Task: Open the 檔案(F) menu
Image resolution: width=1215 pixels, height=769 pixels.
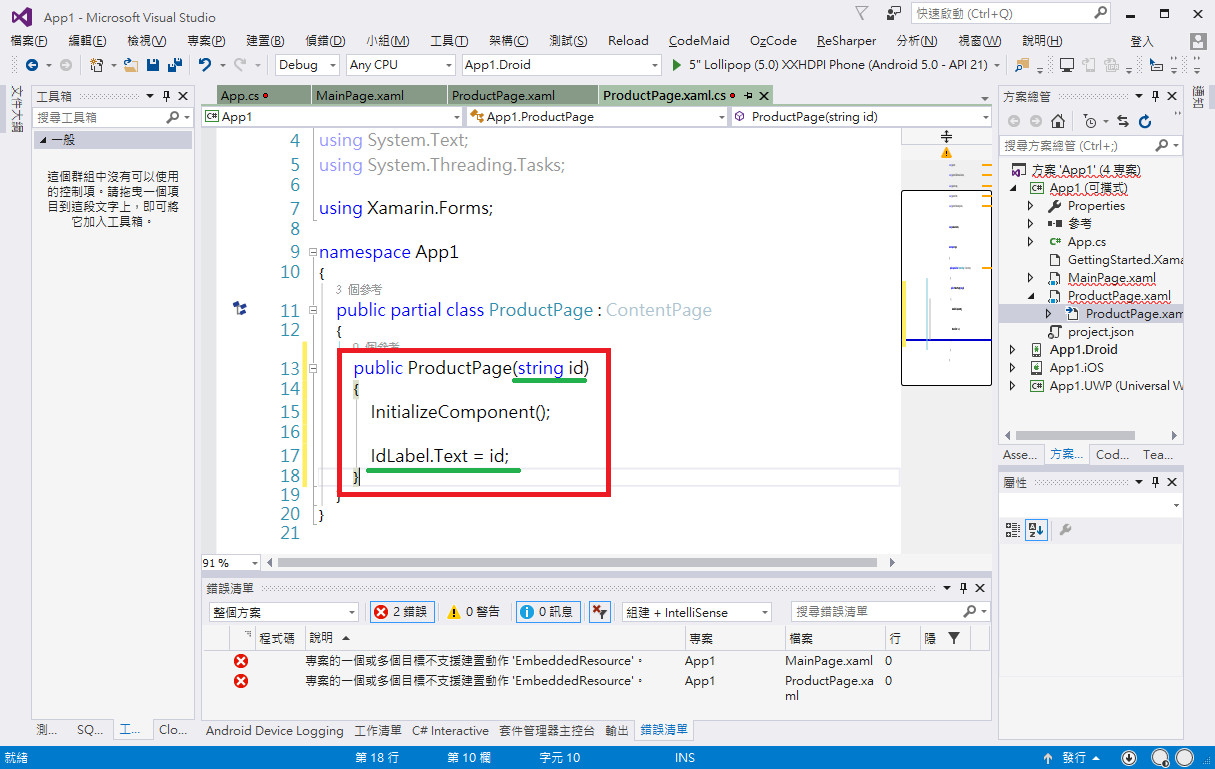Action: coord(29,41)
